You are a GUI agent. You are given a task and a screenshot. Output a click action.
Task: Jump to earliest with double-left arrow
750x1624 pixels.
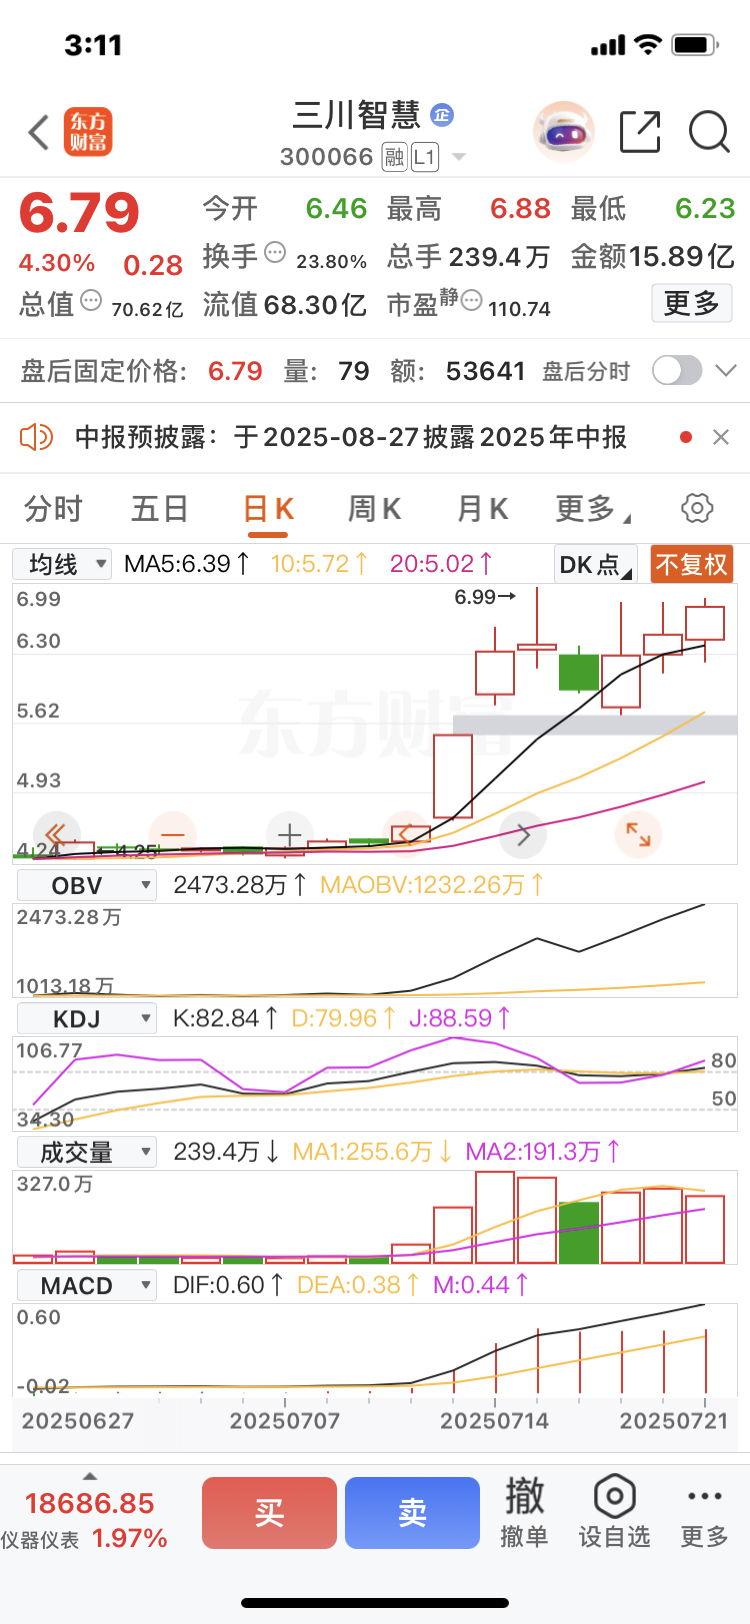tap(56, 834)
